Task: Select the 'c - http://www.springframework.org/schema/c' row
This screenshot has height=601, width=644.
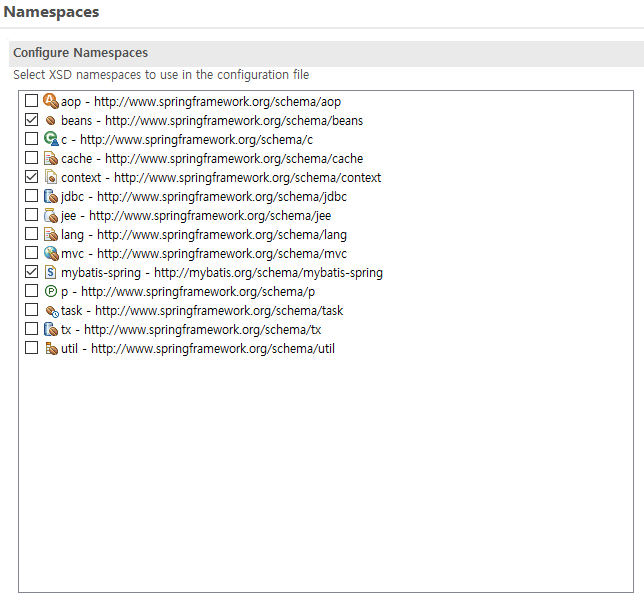Action: tap(187, 140)
